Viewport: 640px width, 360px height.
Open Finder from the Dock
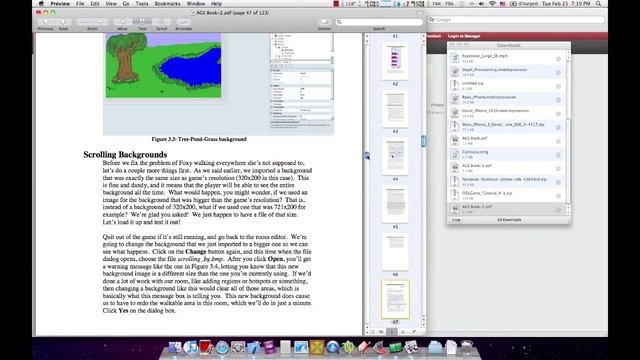[175, 347]
